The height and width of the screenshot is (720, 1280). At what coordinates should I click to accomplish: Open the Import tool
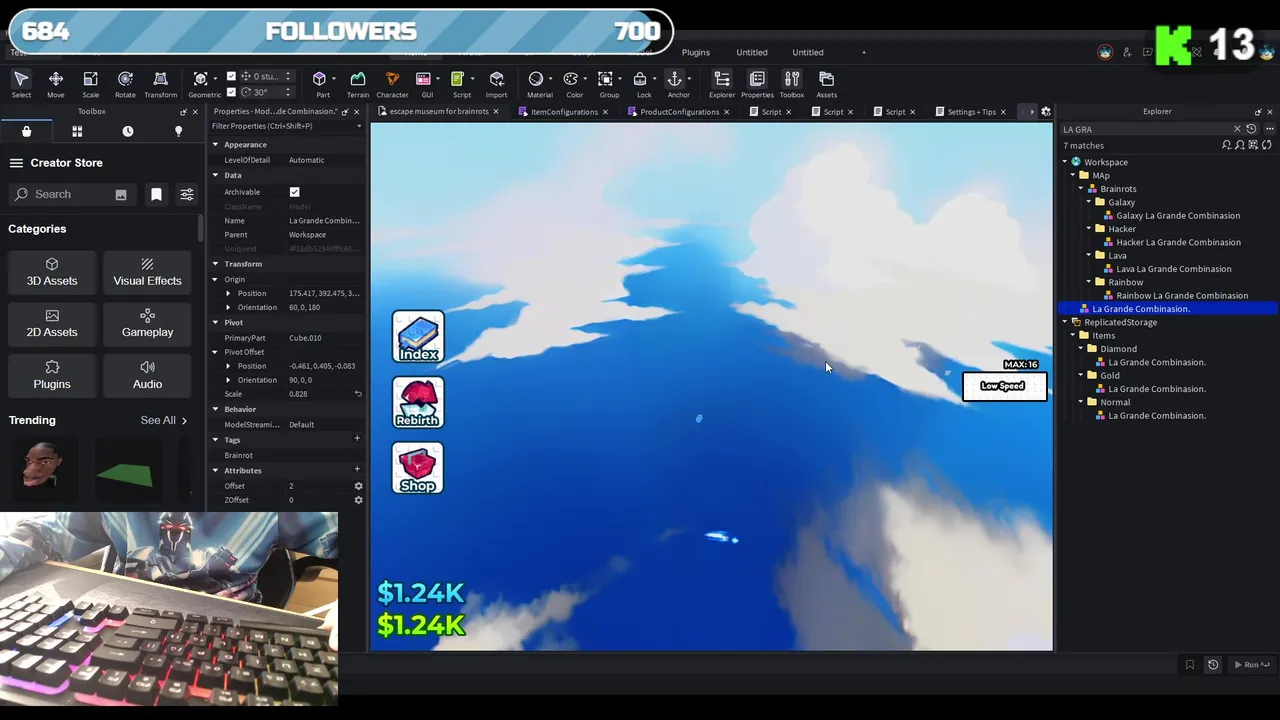tap(496, 84)
